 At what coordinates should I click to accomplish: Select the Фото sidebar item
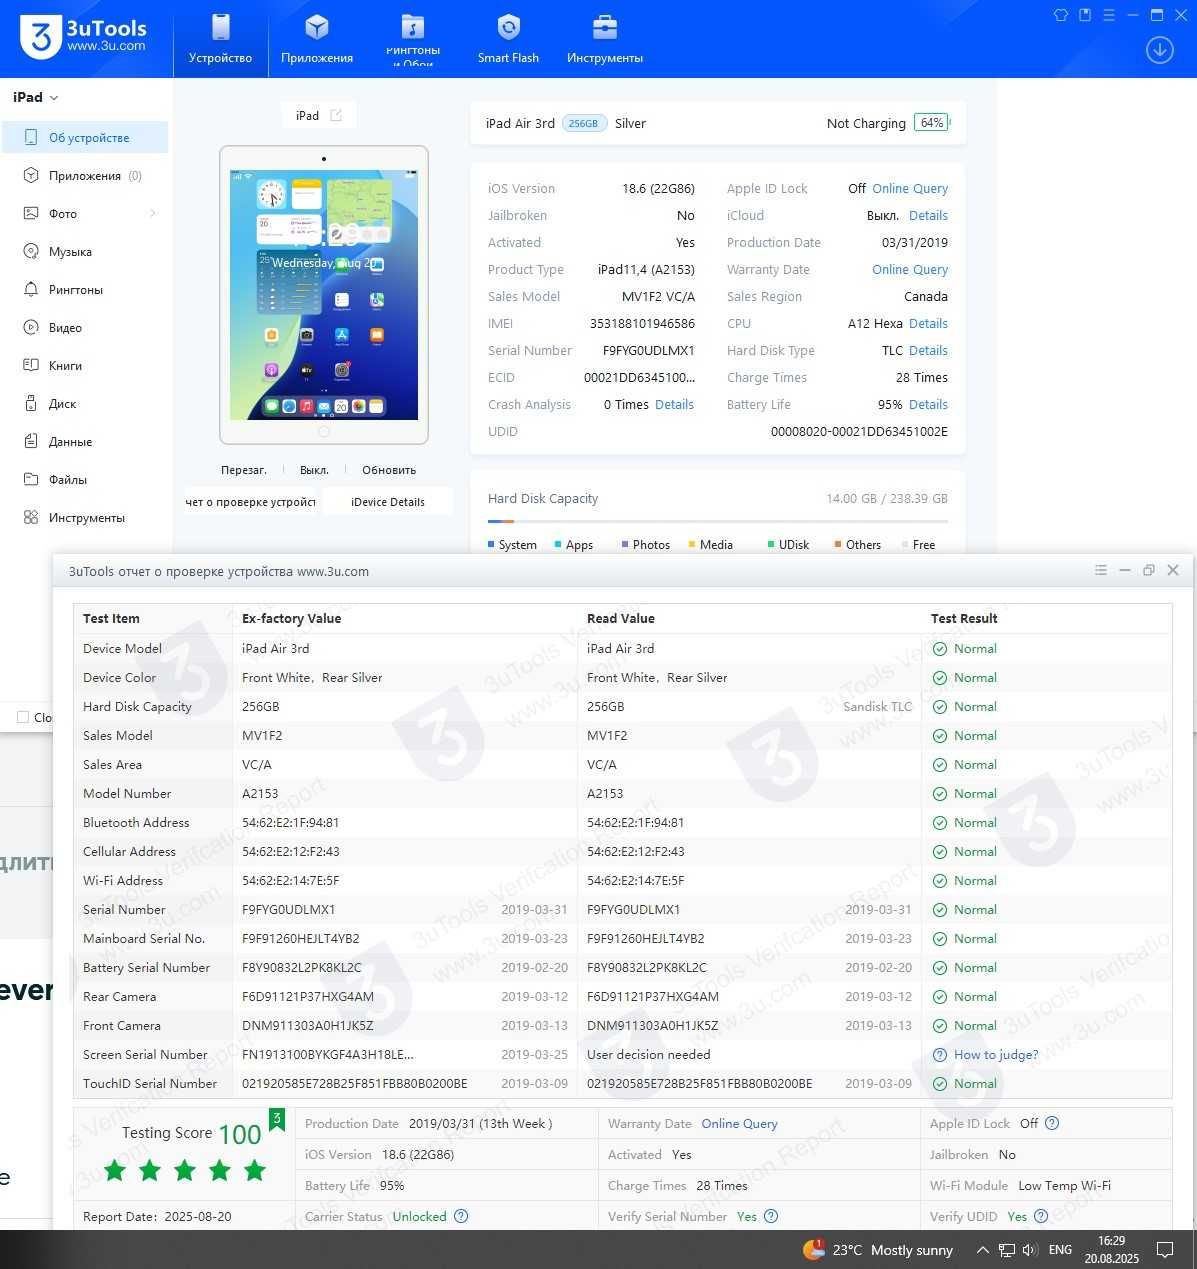pos(85,214)
